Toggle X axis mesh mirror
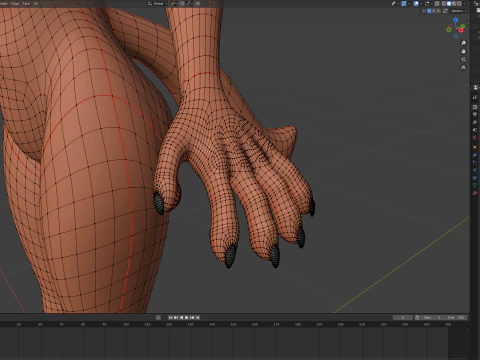480x360 pixels. [429, 11]
